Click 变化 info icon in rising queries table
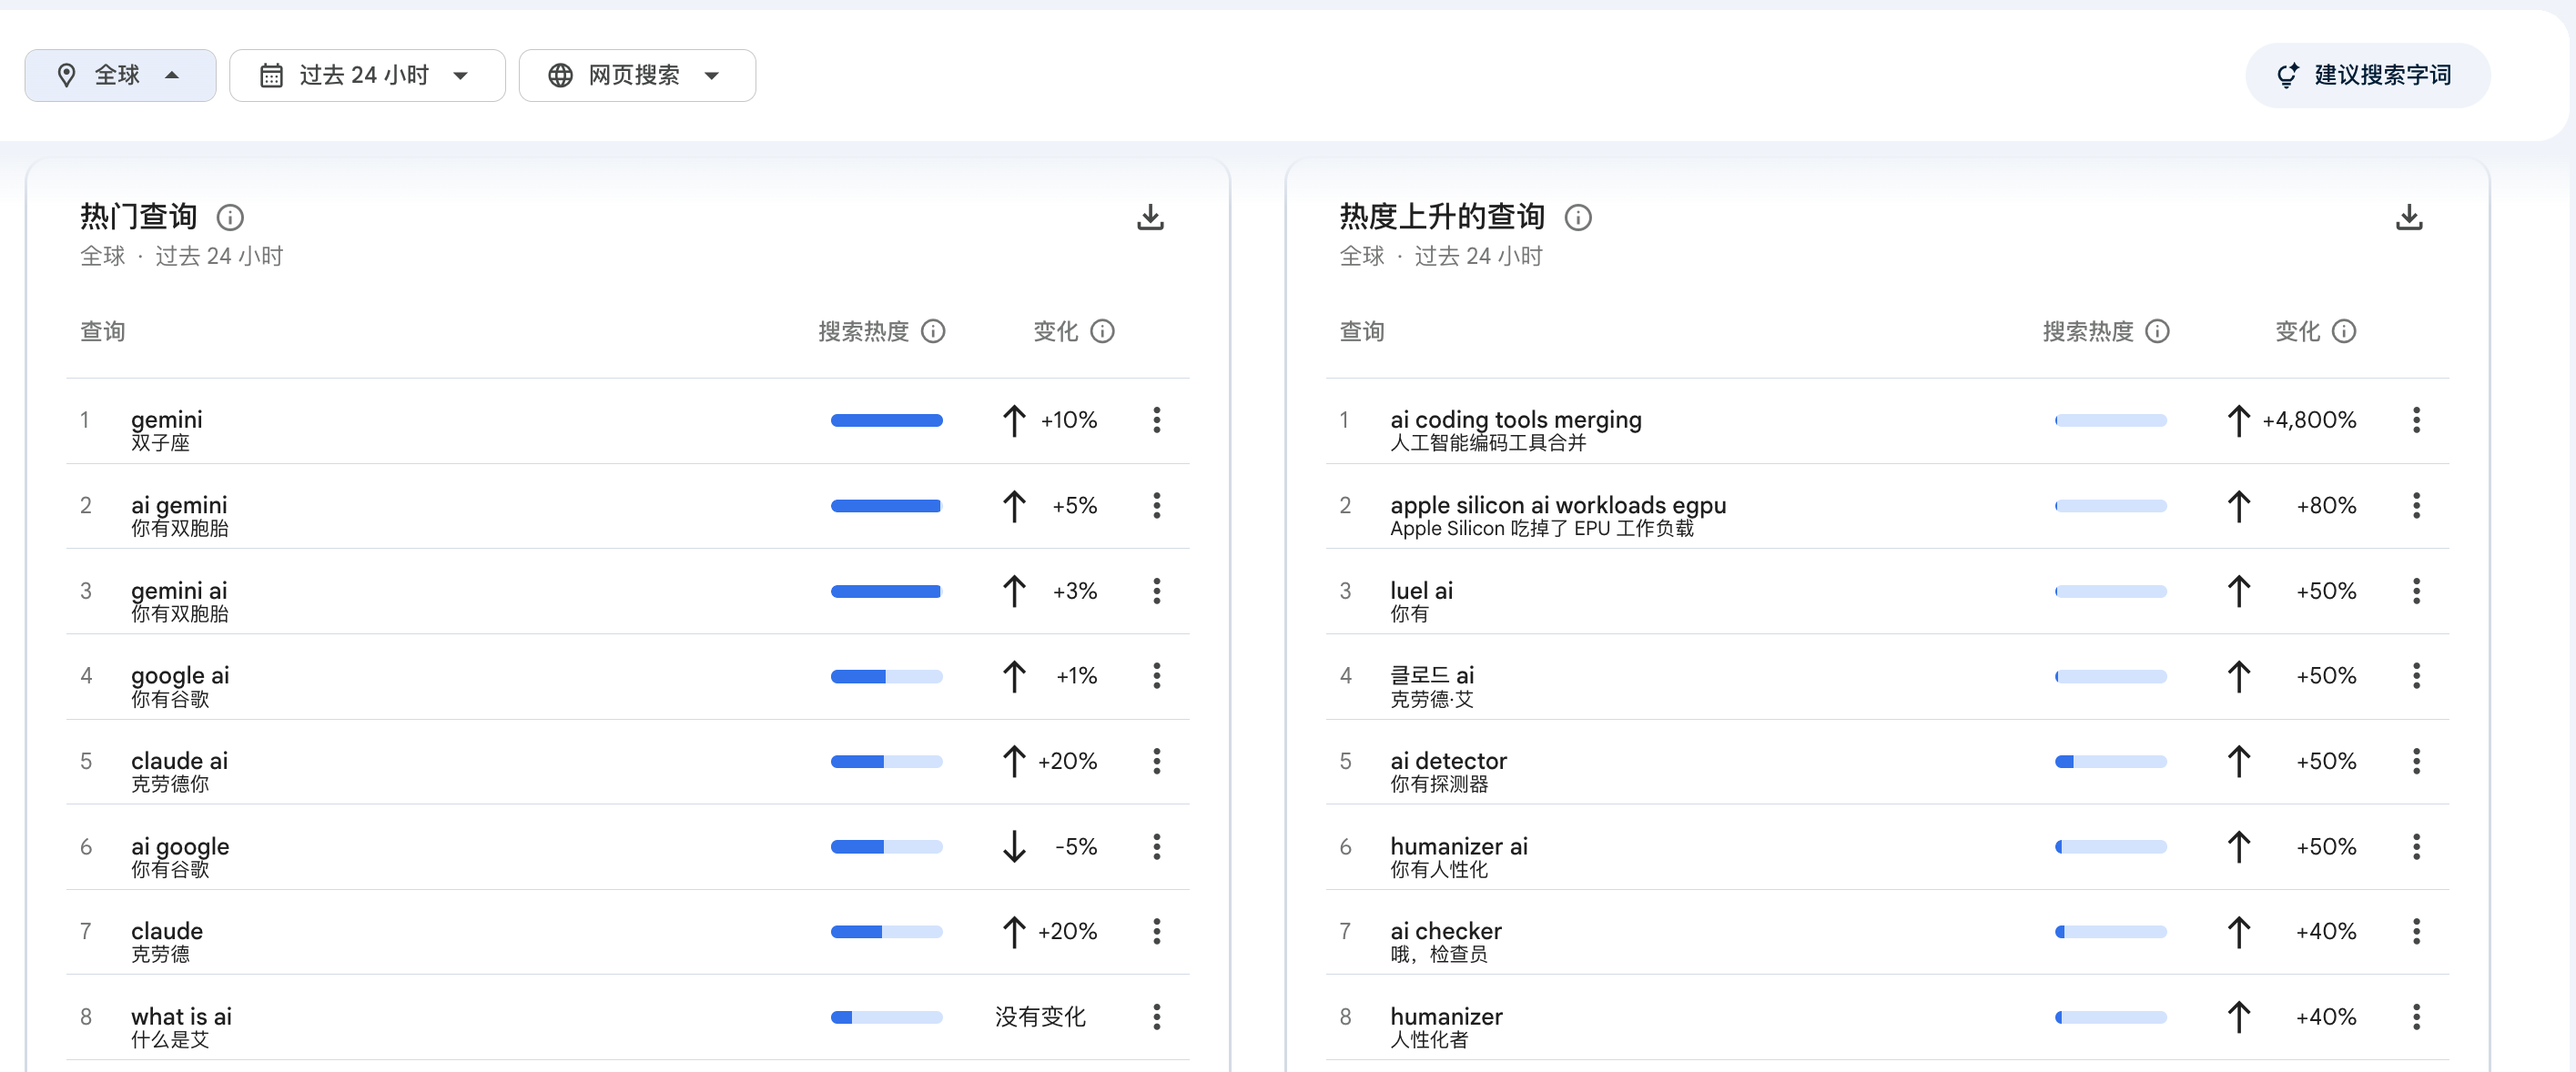2576x1072 pixels. click(2344, 331)
